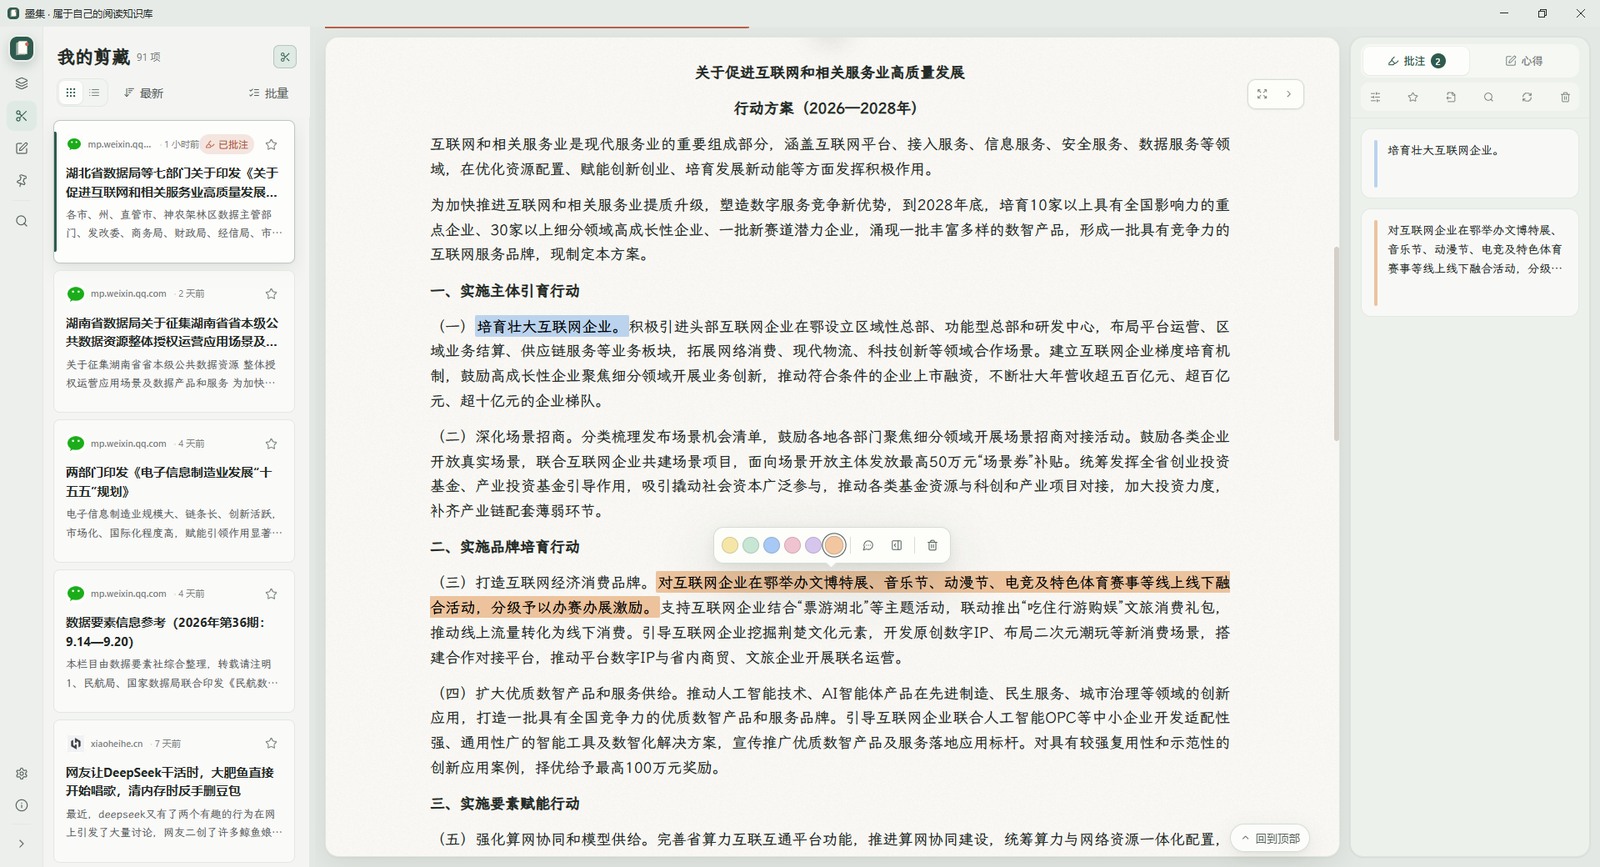Switch to list view of clippings
This screenshot has width=1600, height=867.
pos(94,93)
